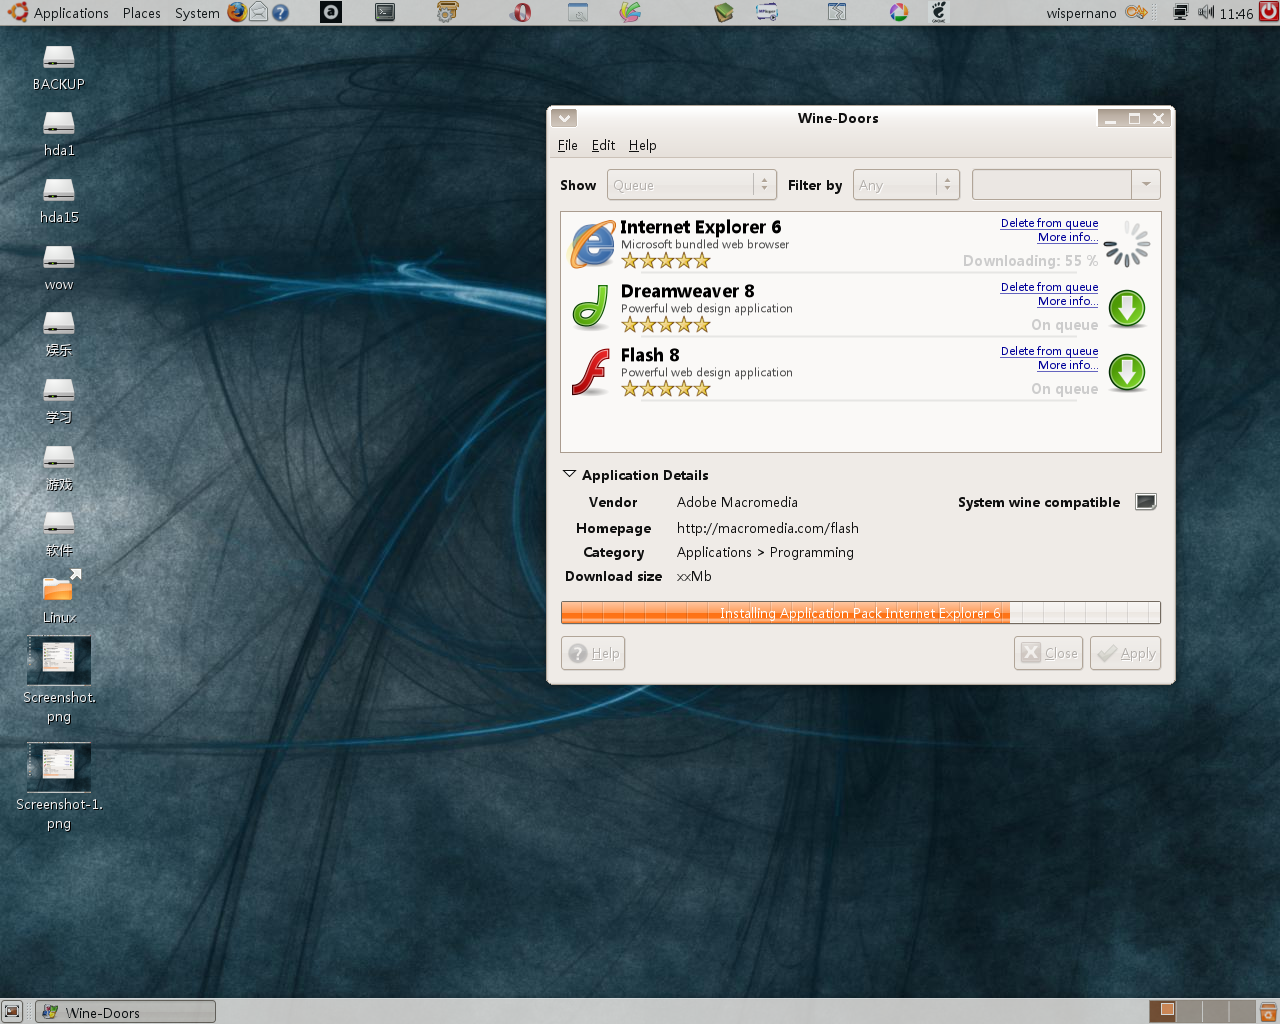The width and height of the screenshot is (1280, 1024).
Task: Open the Wine-Doors window menu arrow
Action: 564,118
